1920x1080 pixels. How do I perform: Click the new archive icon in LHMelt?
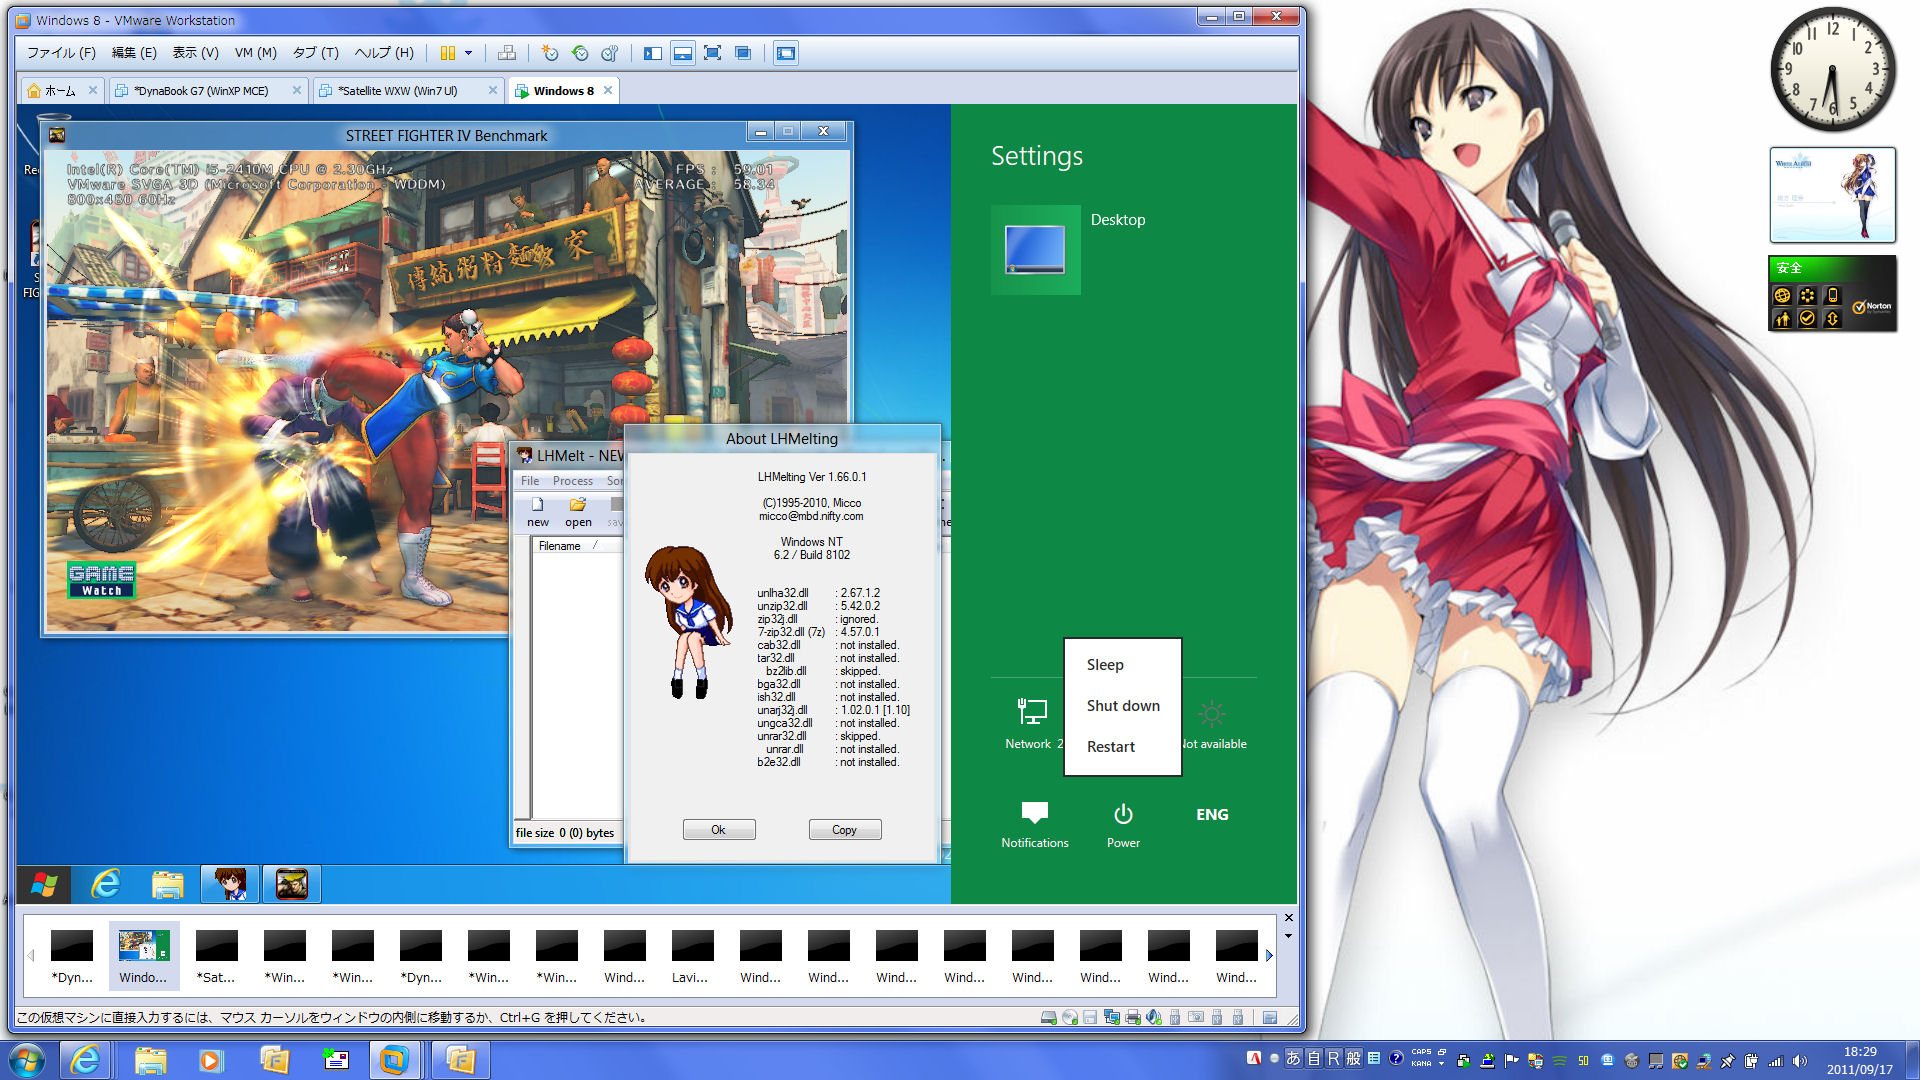click(x=538, y=512)
